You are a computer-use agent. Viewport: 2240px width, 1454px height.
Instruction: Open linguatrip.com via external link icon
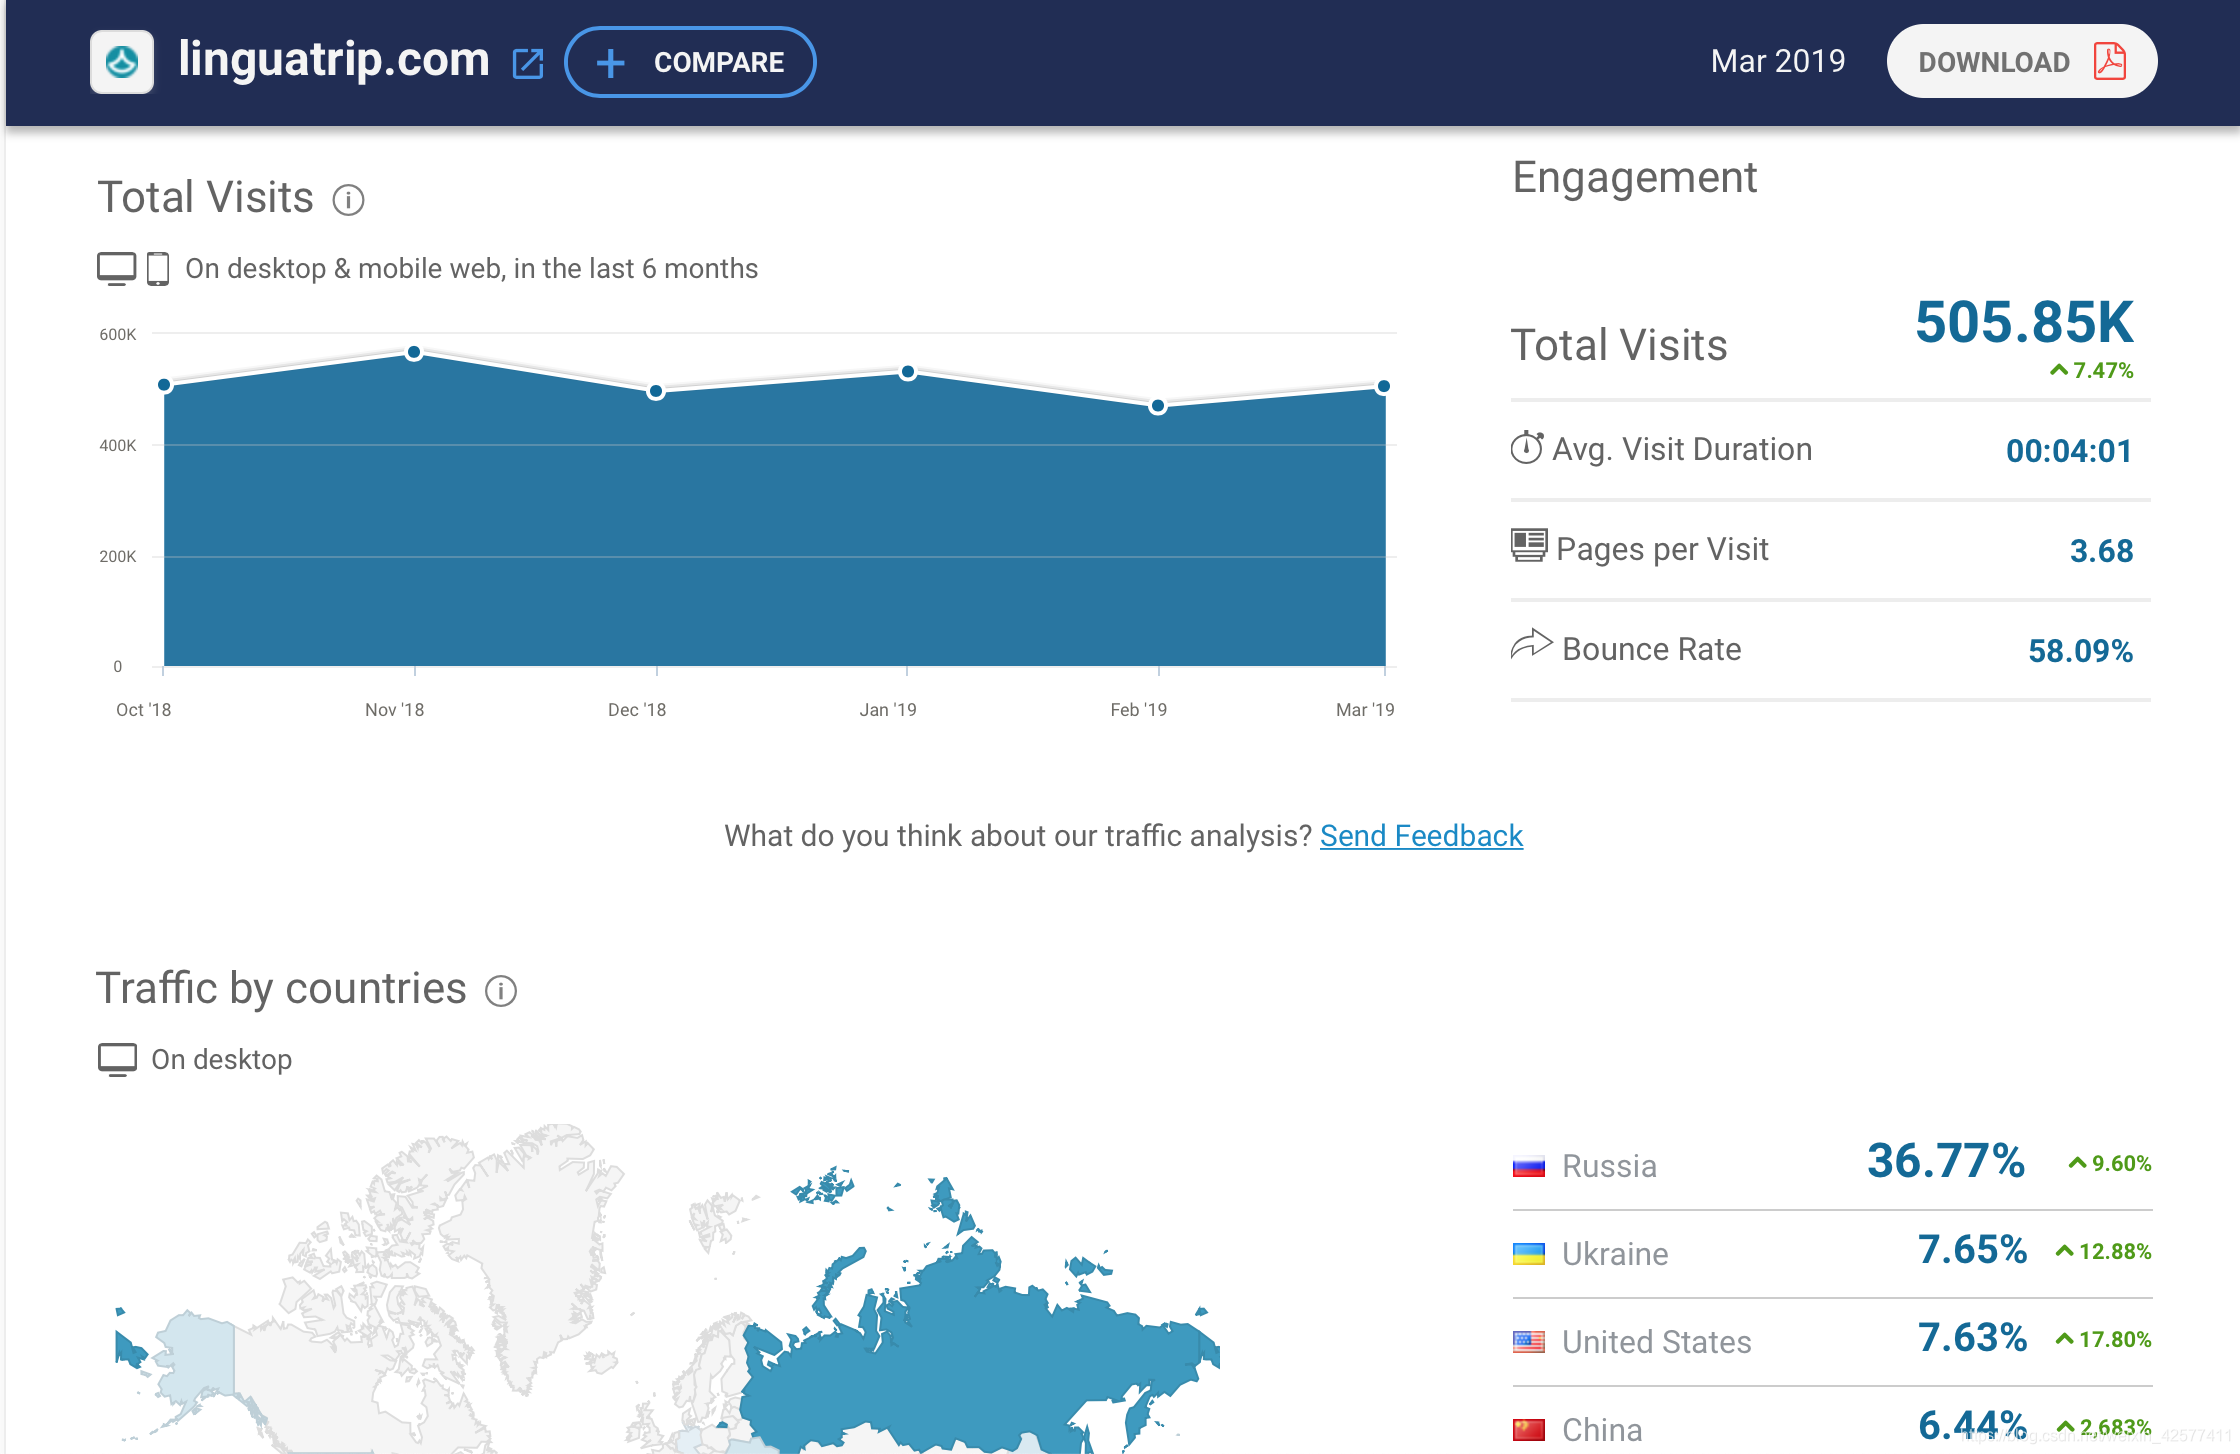528,64
